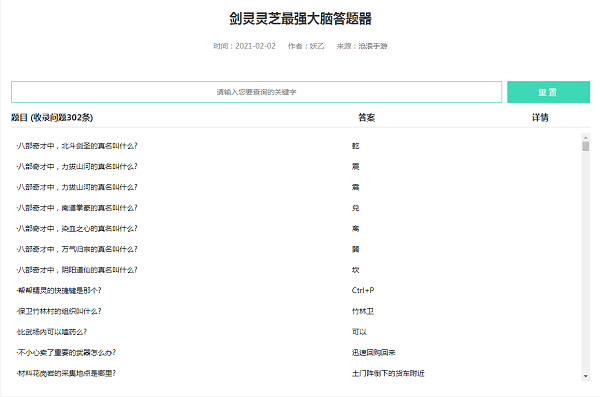Click the source label 来源
This screenshot has width=600, height=397.
[362, 46]
